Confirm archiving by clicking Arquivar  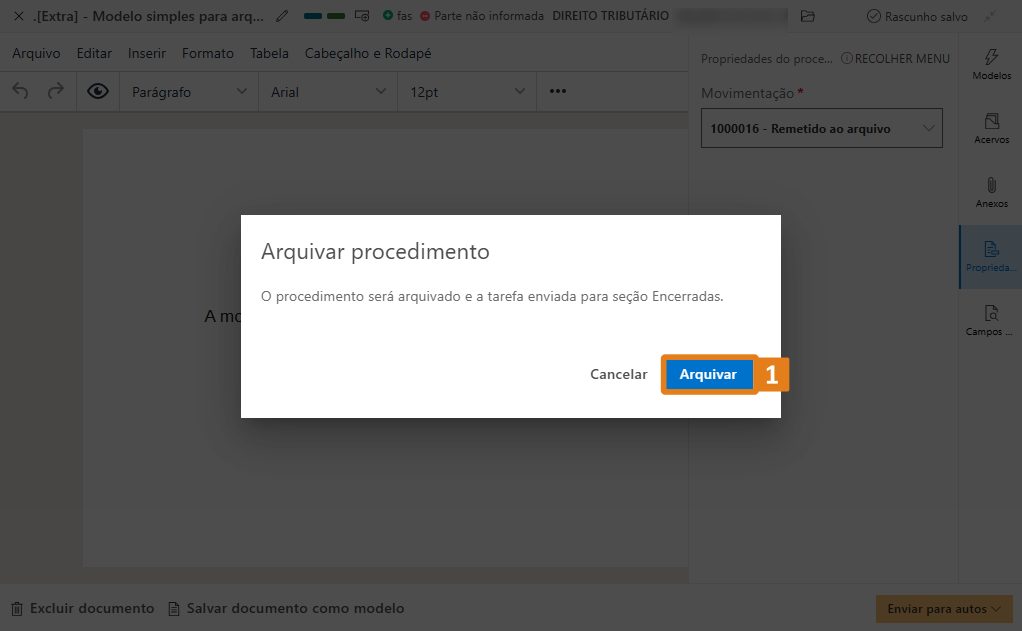709,374
